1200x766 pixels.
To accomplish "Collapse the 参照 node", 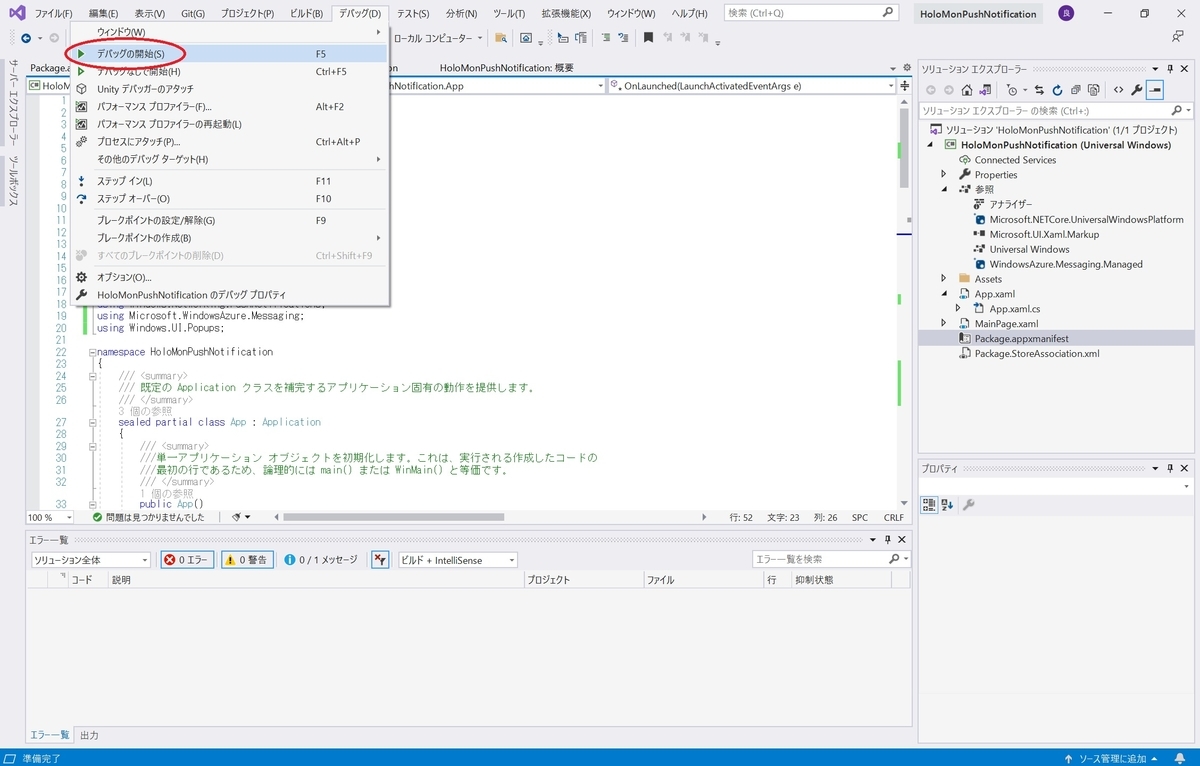I will (943, 189).
